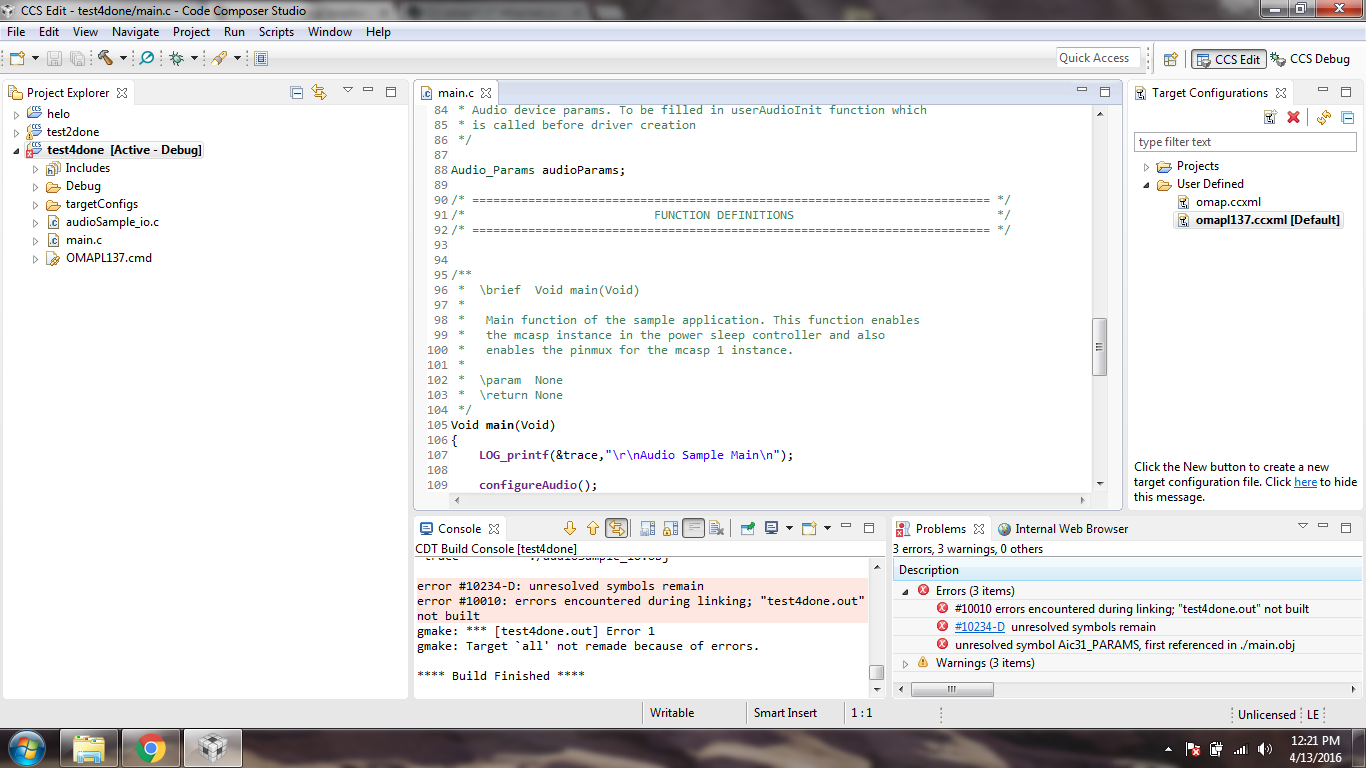The width and height of the screenshot is (1366, 768).
Task: Clear the Console output
Action: click(716, 528)
